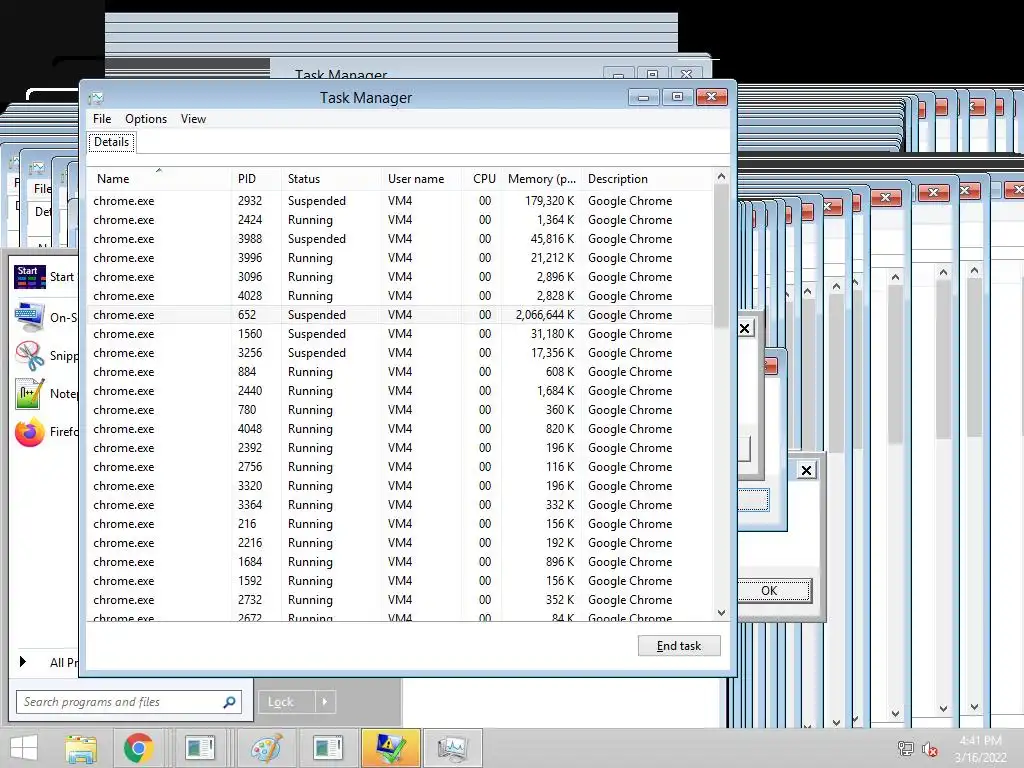
Task: Select chrome.exe row with PID 4048
Action: pos(400,429)
